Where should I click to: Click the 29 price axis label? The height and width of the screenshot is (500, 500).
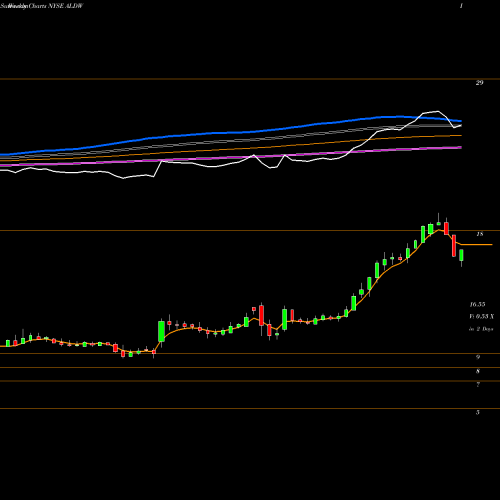[x=479, y=83]
